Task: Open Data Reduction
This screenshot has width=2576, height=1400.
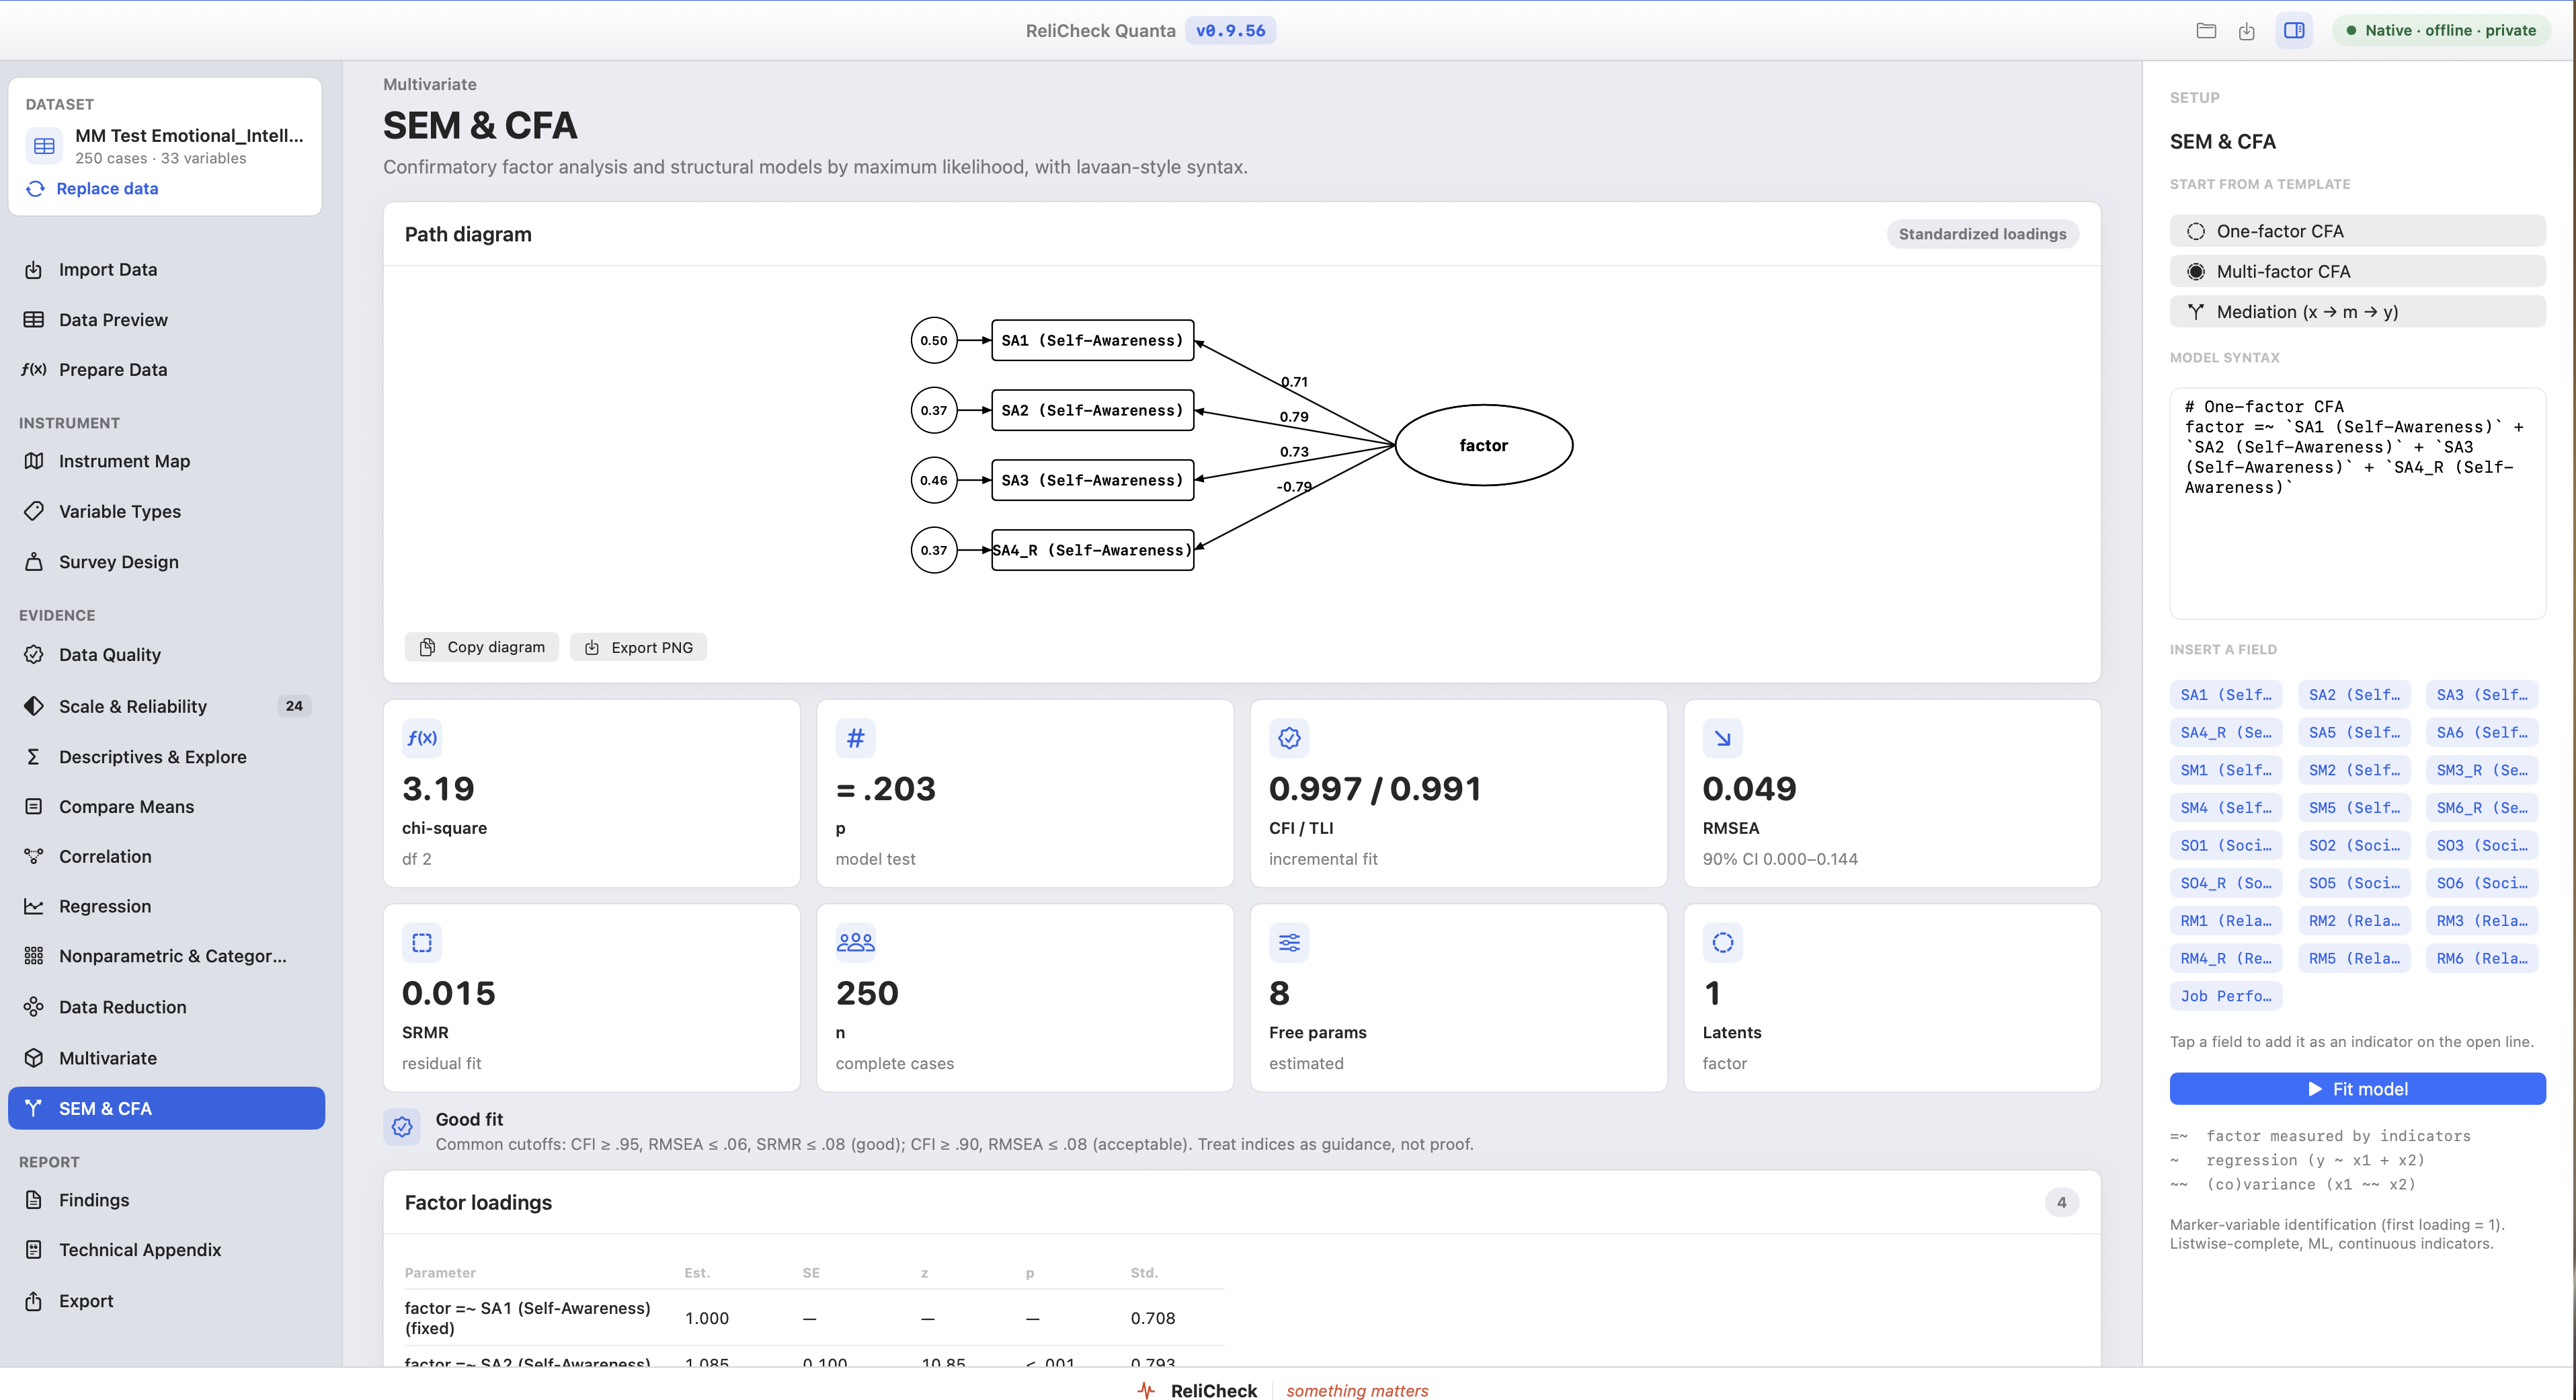Action: 166,1007
